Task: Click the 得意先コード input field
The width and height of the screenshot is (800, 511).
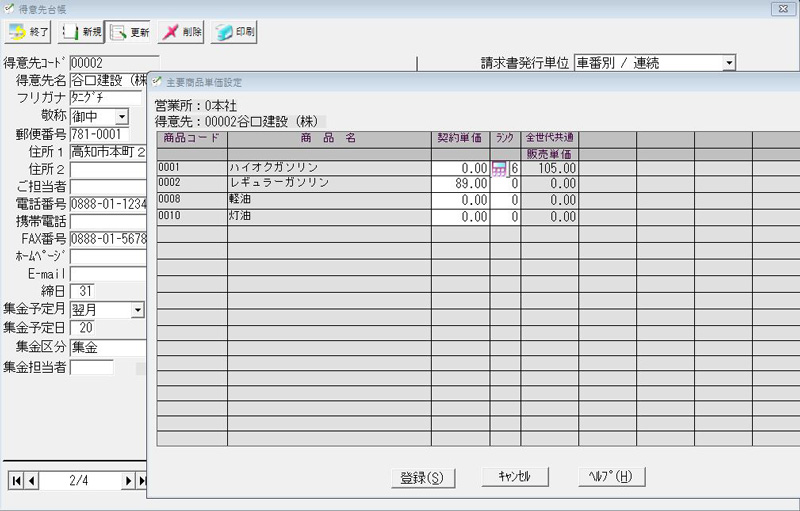Action: [108, 63]
